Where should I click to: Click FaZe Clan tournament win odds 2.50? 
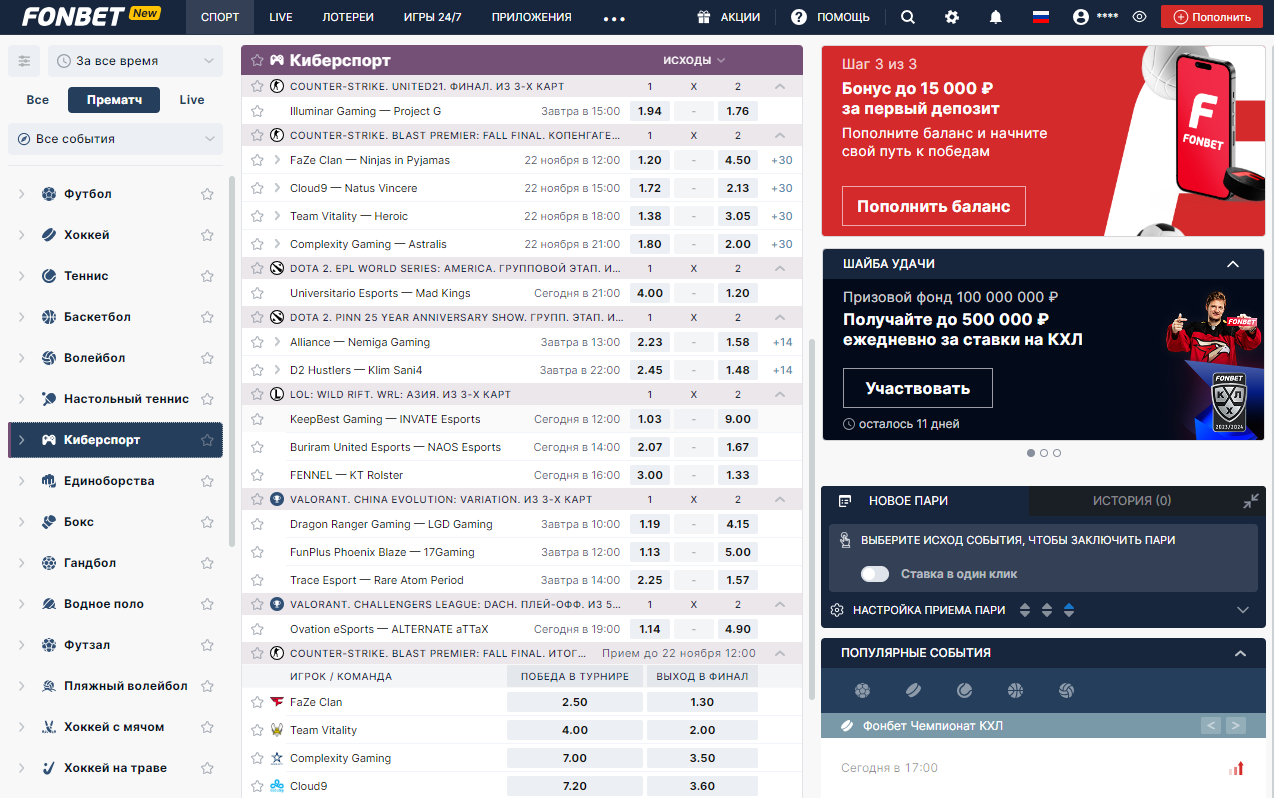[x=575, y=702]
